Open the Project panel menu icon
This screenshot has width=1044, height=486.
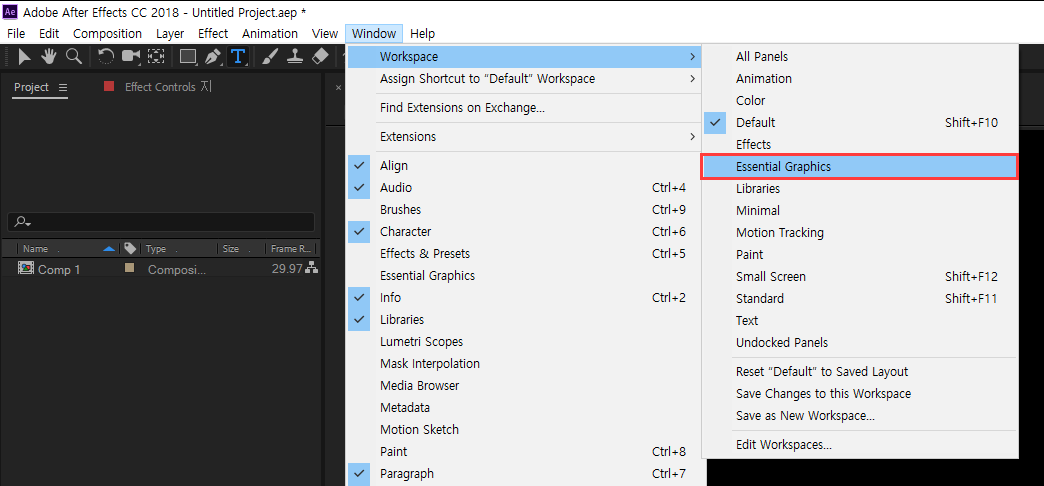pyautogui.click(x=63, y=87)
